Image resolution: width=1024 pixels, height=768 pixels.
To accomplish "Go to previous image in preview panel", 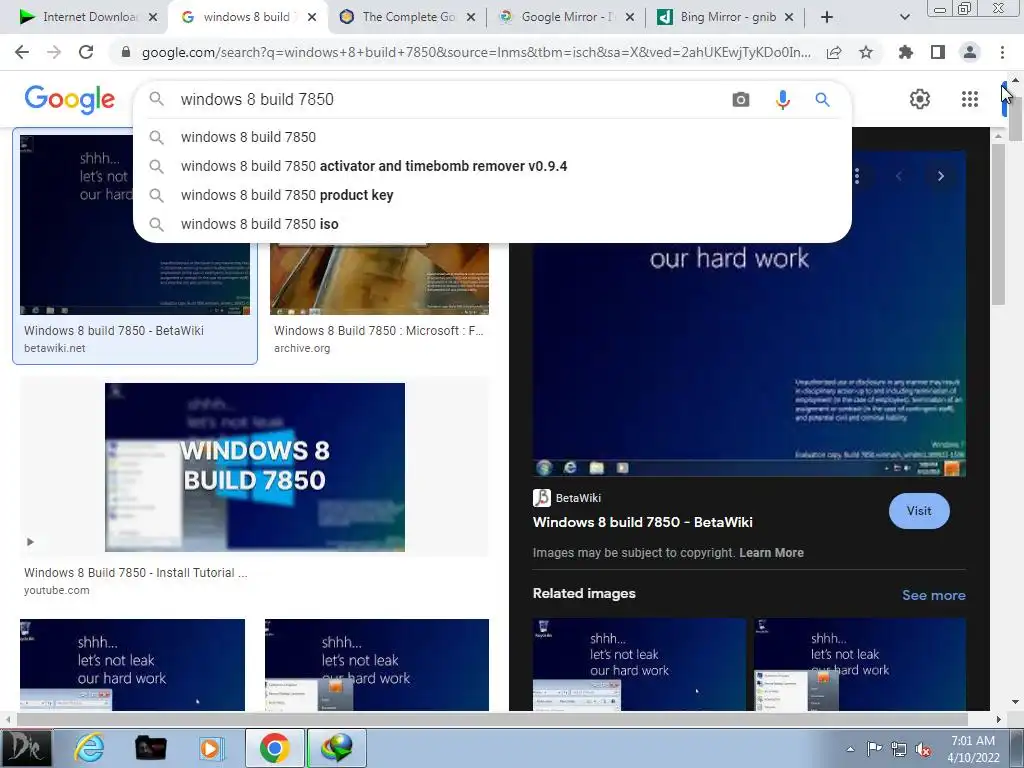I will click(x=899, y=176).
